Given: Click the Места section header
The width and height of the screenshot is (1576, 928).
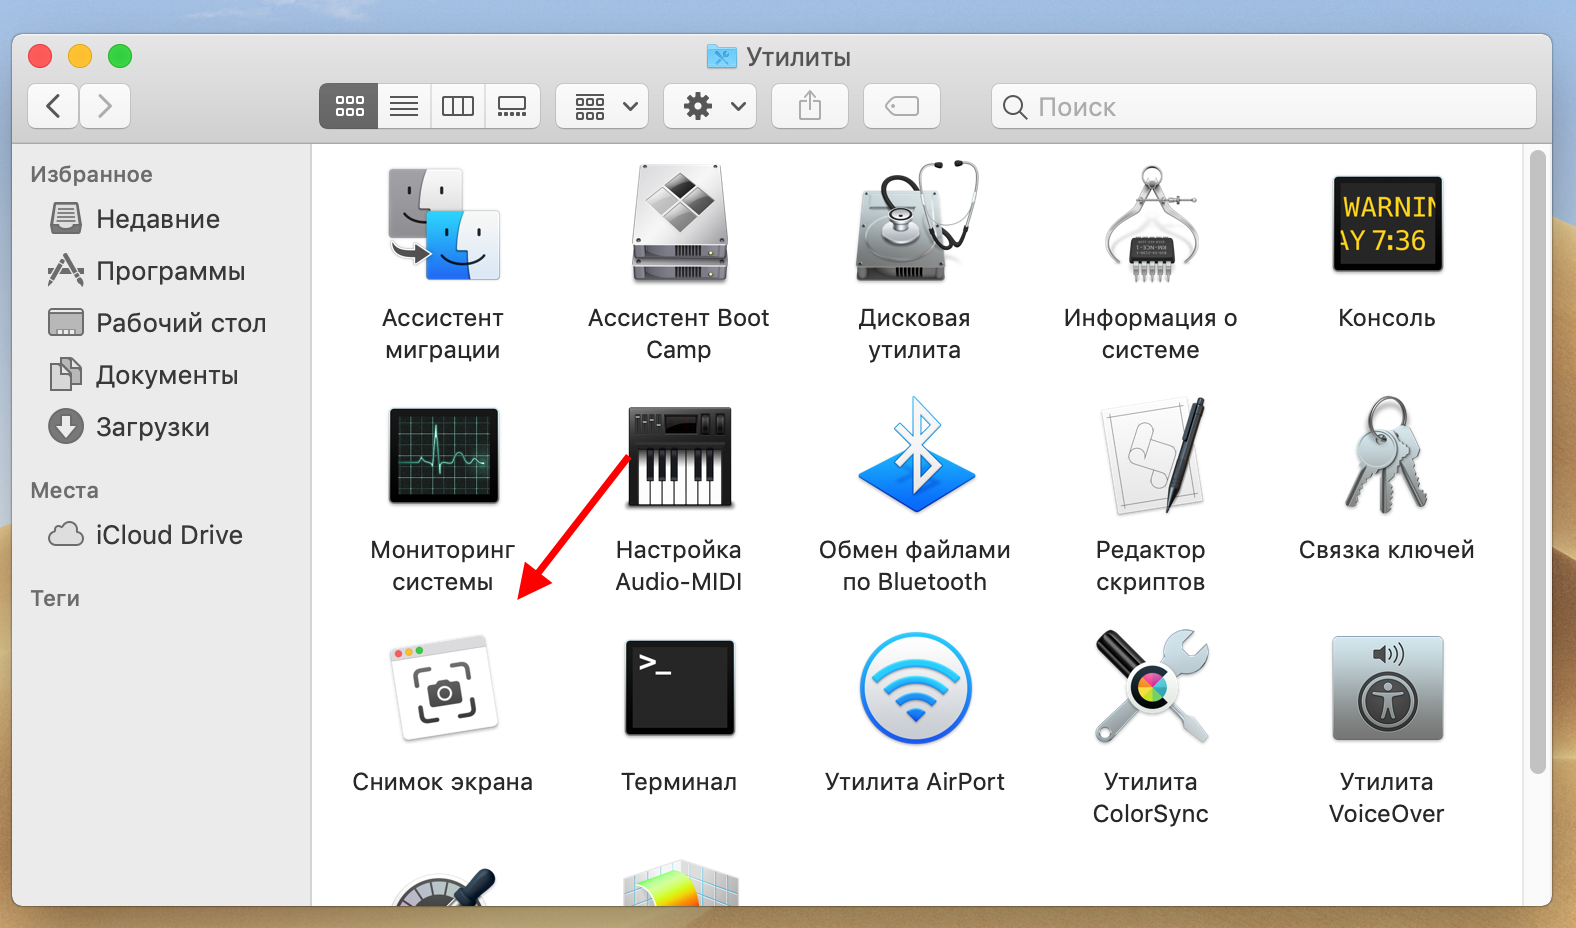Looking at the screenshot, I should tap(64, 490).
